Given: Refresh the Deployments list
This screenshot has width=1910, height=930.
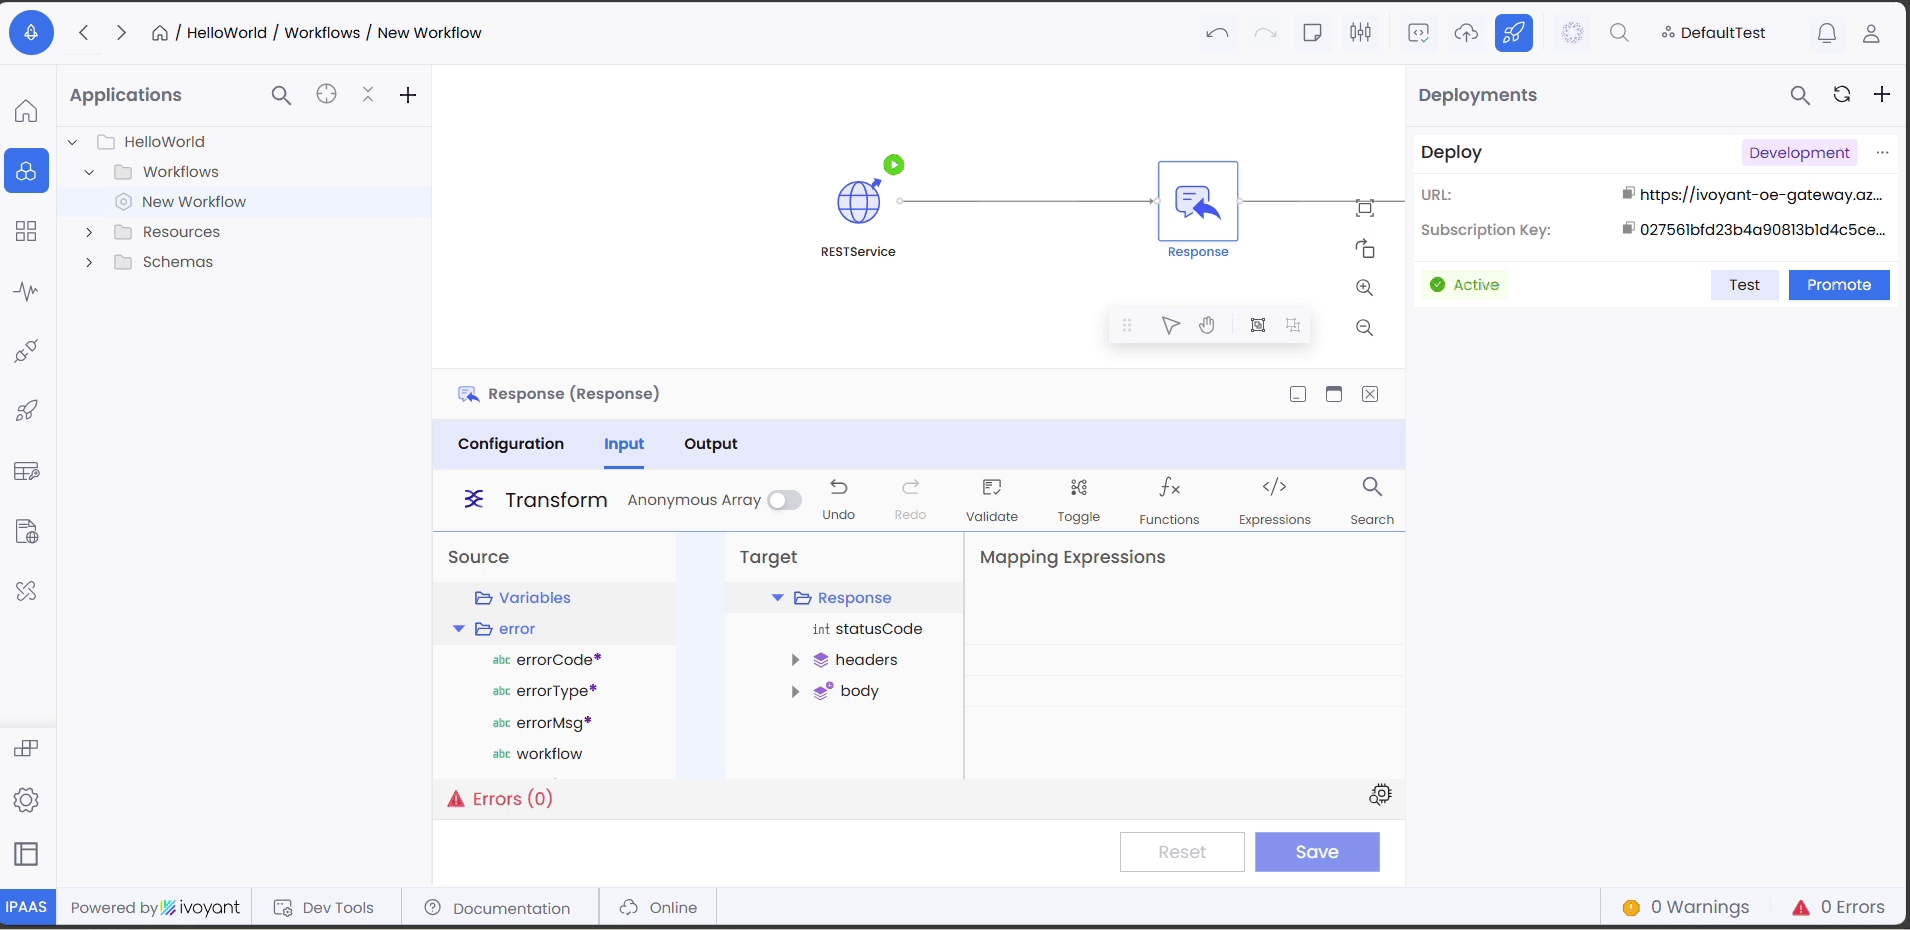Looking at the screenshot, I should 1841,94.
